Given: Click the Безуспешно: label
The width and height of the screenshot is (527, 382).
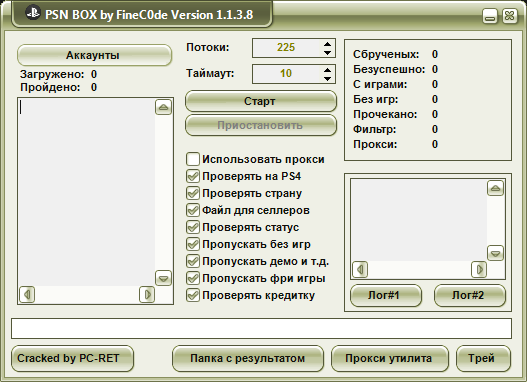Looking at the screenshot, I should pos(389,69).
